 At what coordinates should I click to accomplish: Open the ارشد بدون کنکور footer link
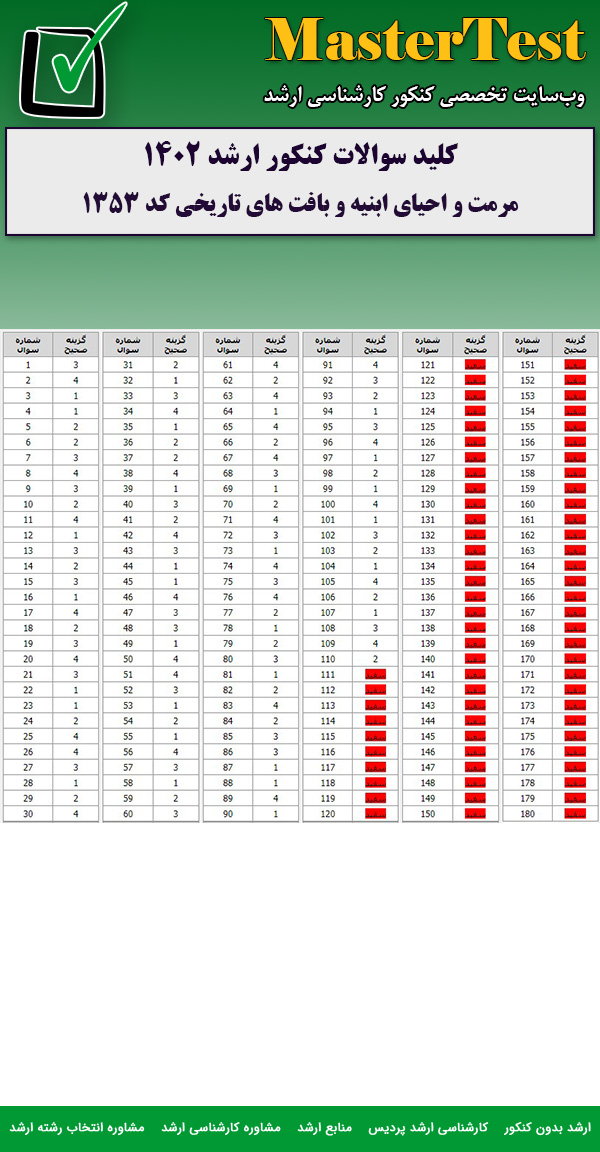(x=547, y=1127)
